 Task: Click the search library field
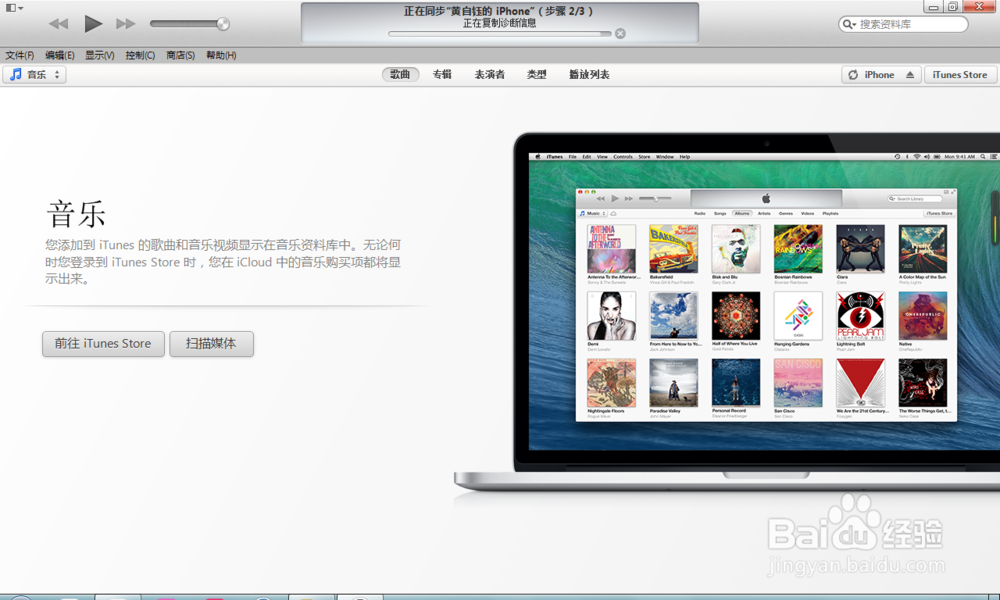click(x=903, y=24)
